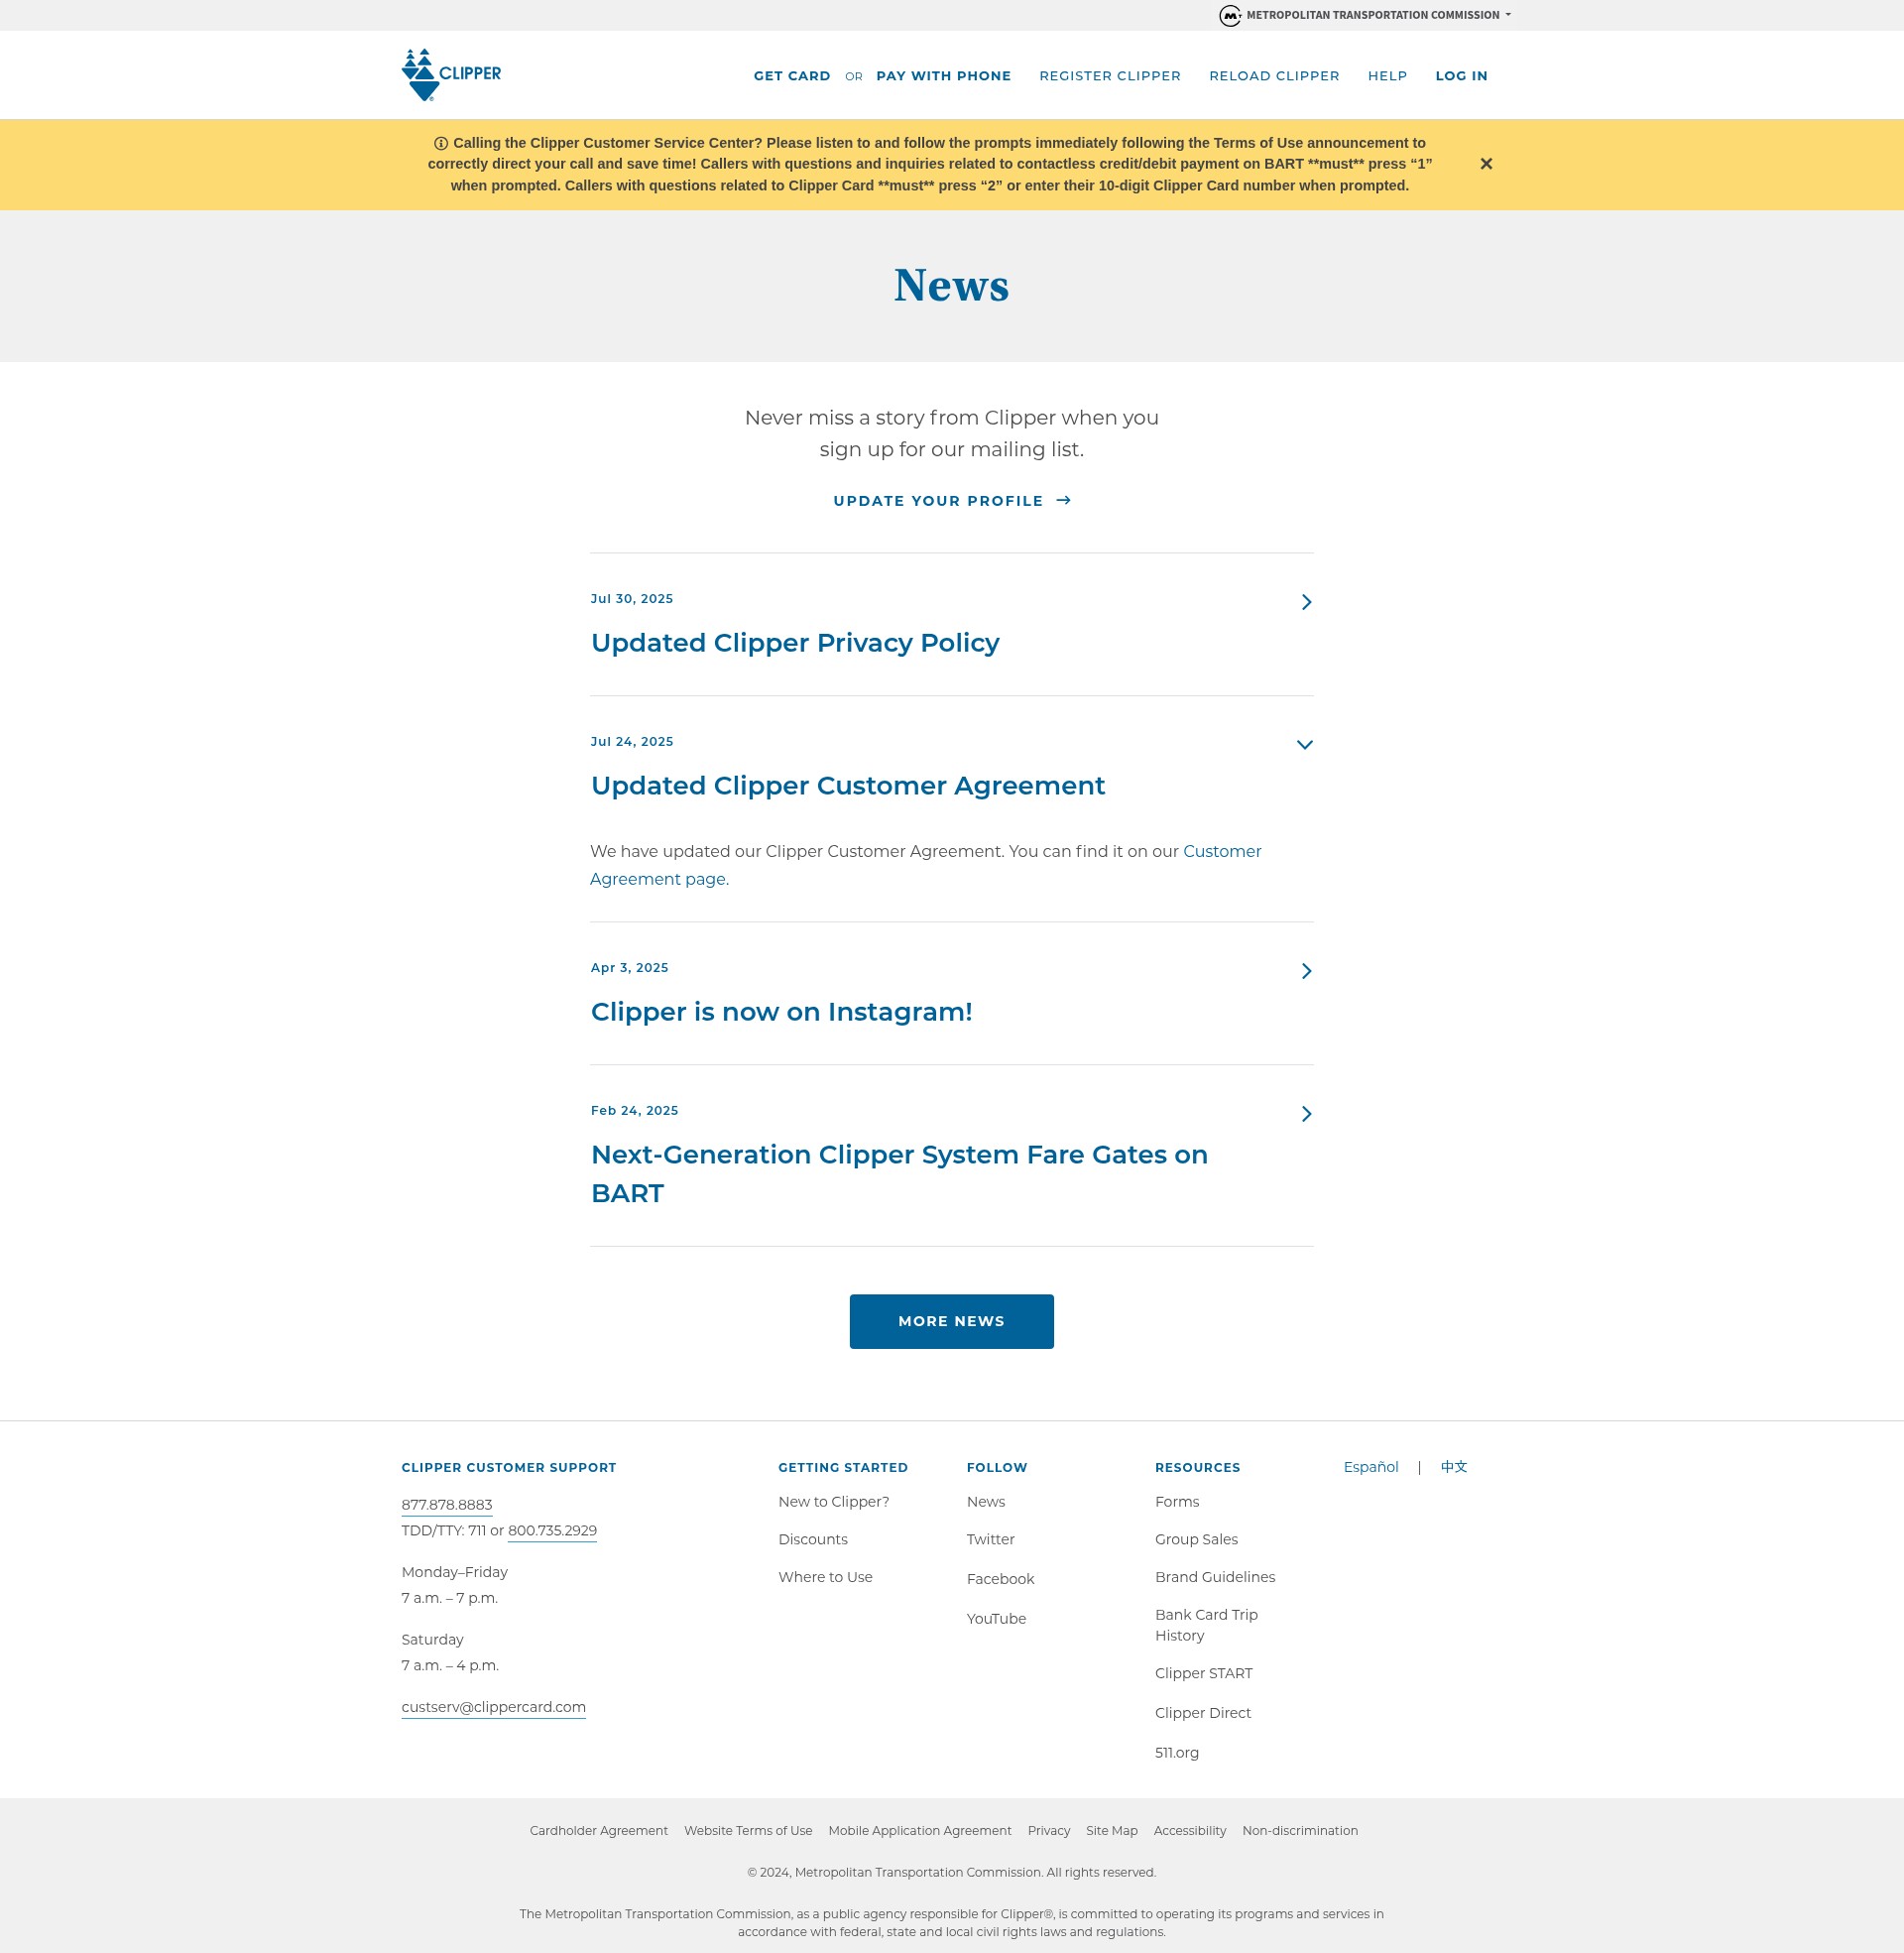
Task: Click Log In in the header
Action: click(1461, 76)
